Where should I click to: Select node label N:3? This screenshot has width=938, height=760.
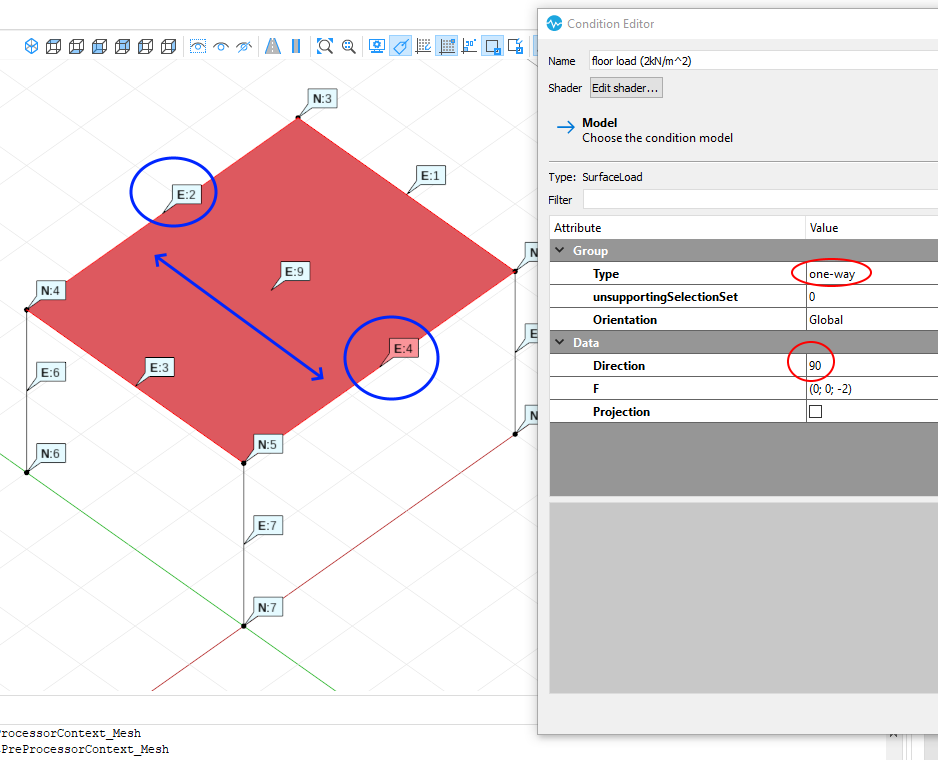tap(322, 98)
